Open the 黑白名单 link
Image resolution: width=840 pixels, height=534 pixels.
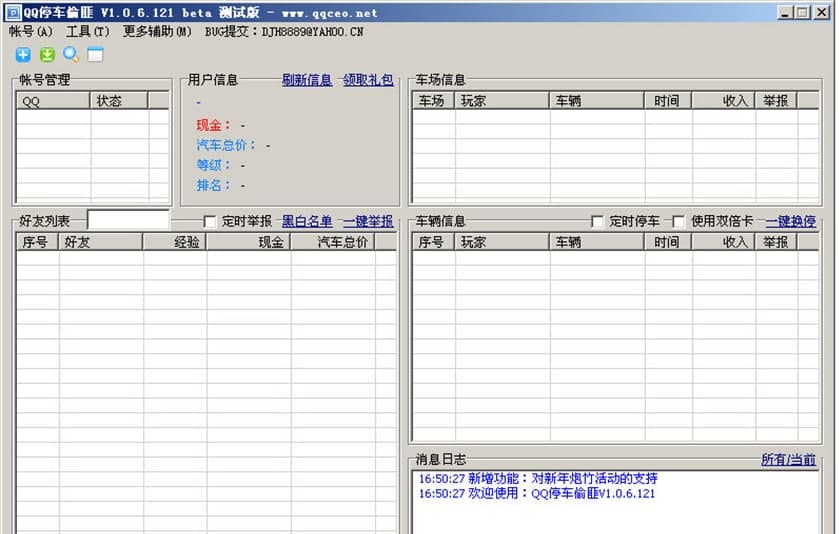(307, 221)
